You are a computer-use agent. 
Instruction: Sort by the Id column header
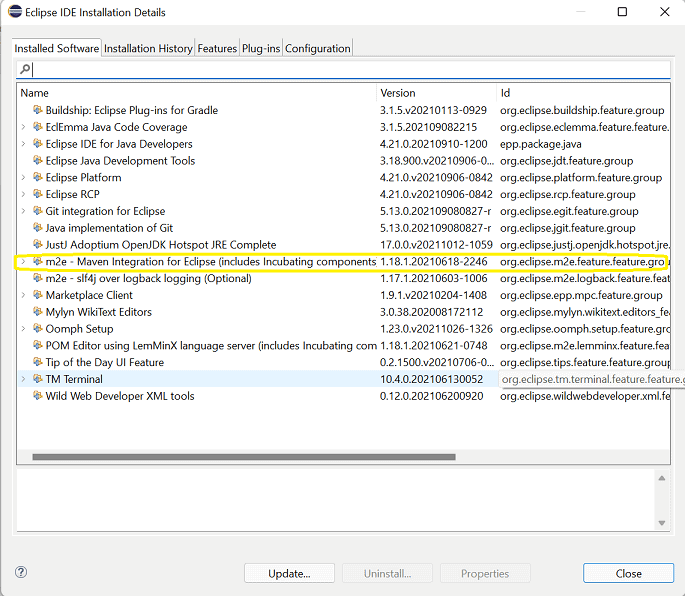point(583,93)
